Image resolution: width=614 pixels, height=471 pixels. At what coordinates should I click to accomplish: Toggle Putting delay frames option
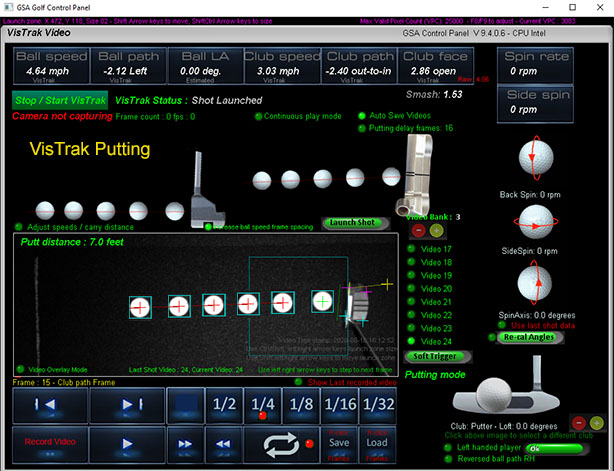tap(362, 128)
